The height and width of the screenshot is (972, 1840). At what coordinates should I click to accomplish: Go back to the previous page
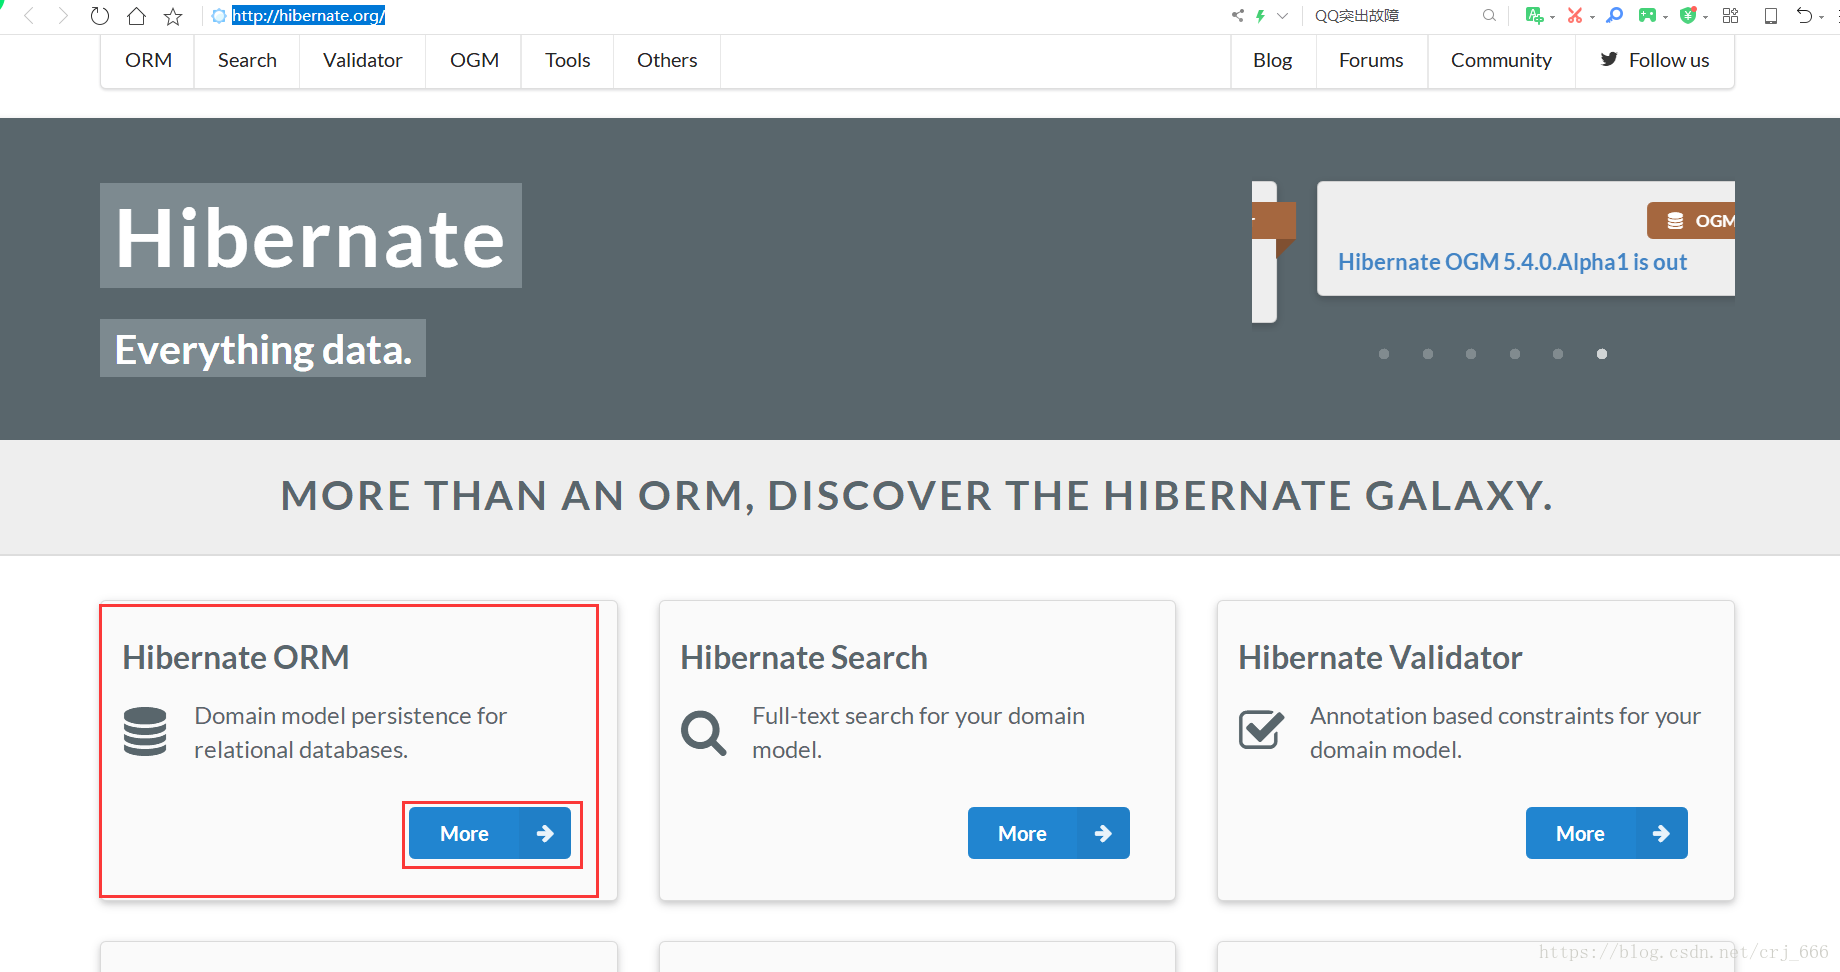point(29,16)
